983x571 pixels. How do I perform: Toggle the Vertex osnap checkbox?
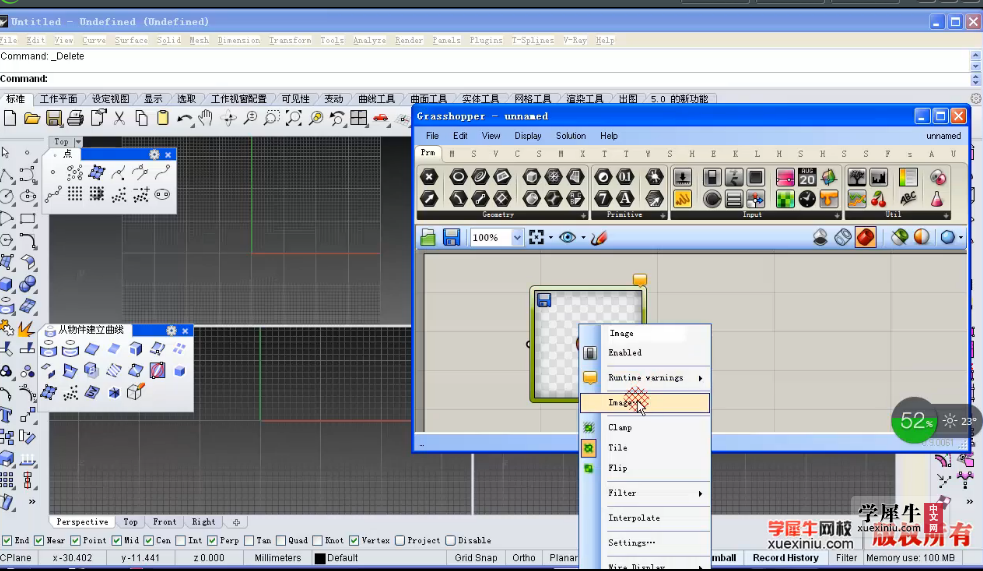[x=354, y=540]
